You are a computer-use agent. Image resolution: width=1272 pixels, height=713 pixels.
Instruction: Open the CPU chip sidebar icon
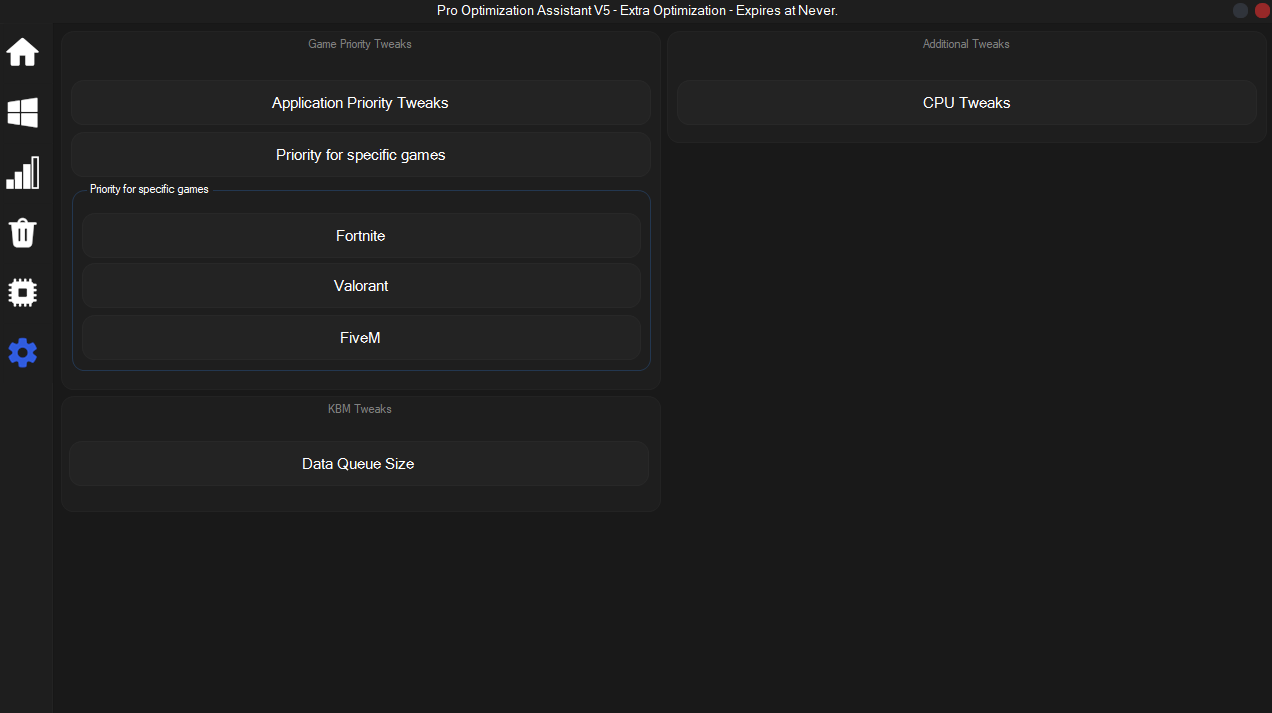23,293
